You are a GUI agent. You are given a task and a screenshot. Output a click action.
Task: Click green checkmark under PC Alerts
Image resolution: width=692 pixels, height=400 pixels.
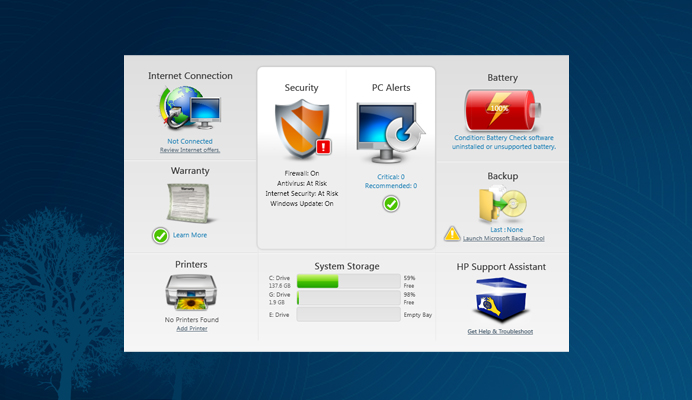click(x=391, y=204)
